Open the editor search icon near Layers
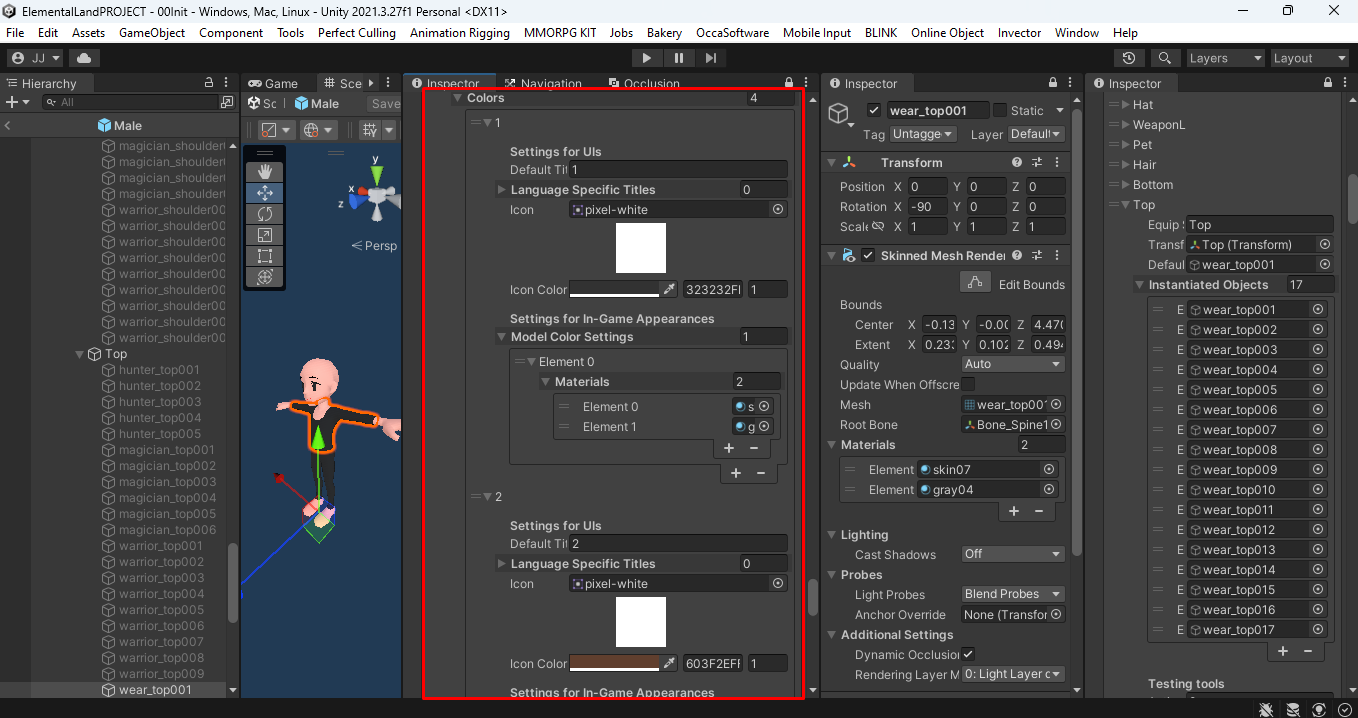 (x=1166, y=57)
